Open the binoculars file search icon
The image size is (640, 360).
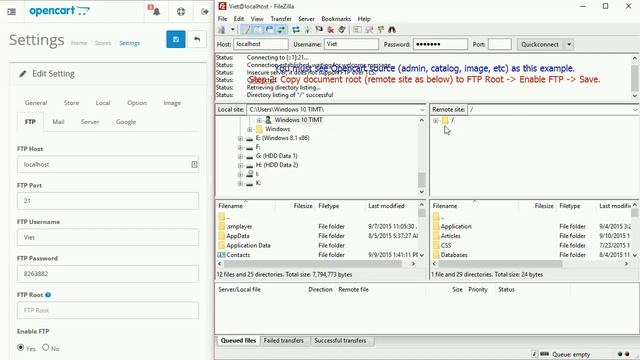click(x=392, y=30)
